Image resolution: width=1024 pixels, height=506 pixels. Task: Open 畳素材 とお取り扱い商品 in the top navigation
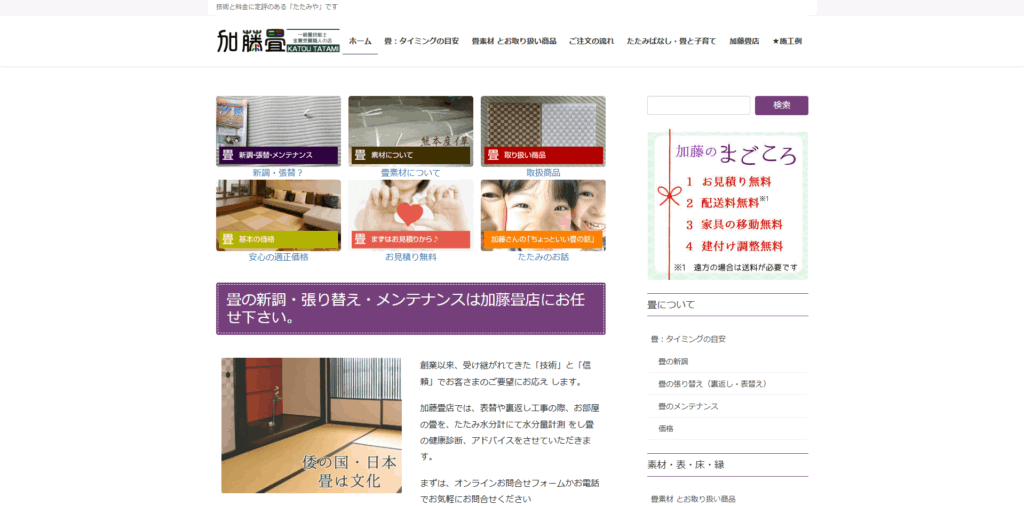[514, 41]
